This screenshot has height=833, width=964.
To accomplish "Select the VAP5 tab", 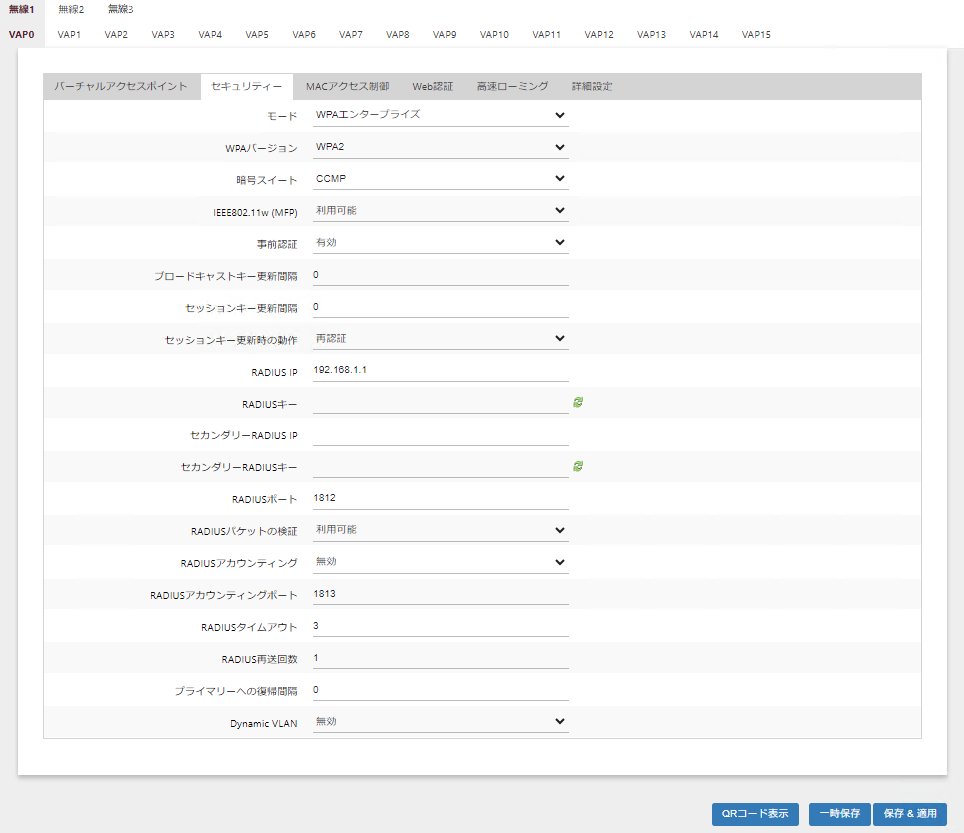I will (257, 35).
